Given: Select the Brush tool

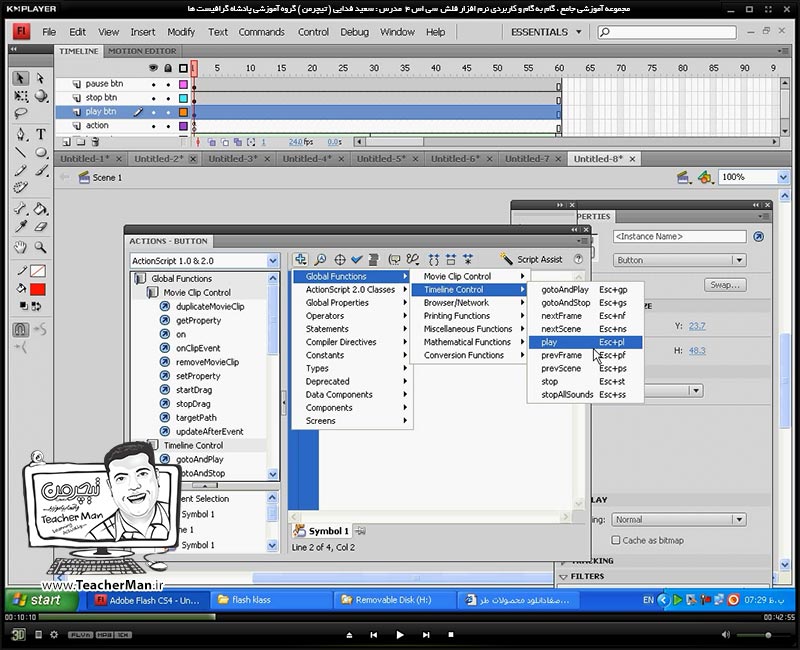Looking at the screenshot, I should point(41,170).
